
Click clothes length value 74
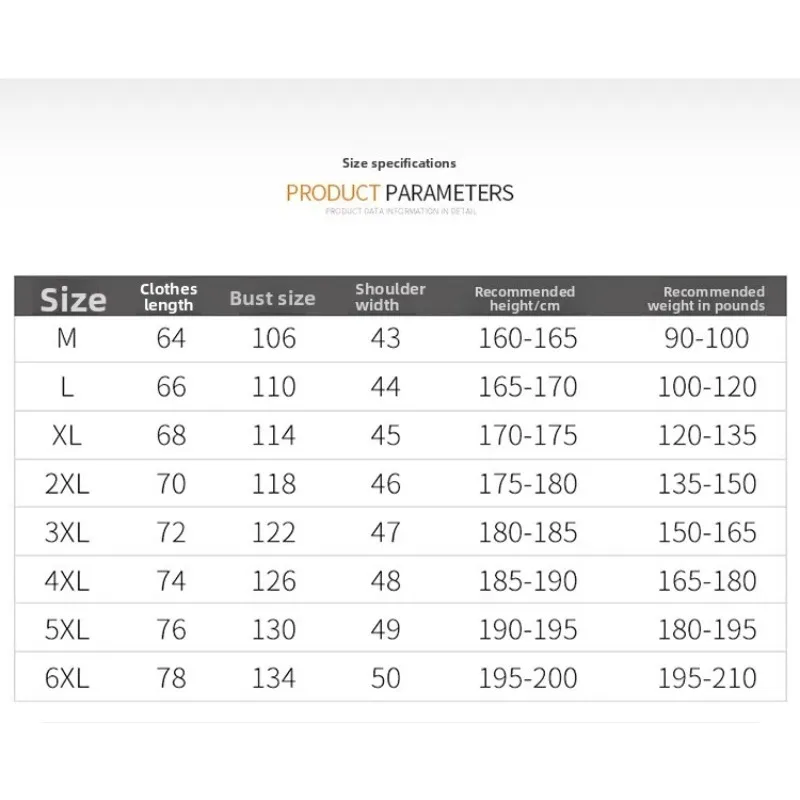tap(171, 581)
